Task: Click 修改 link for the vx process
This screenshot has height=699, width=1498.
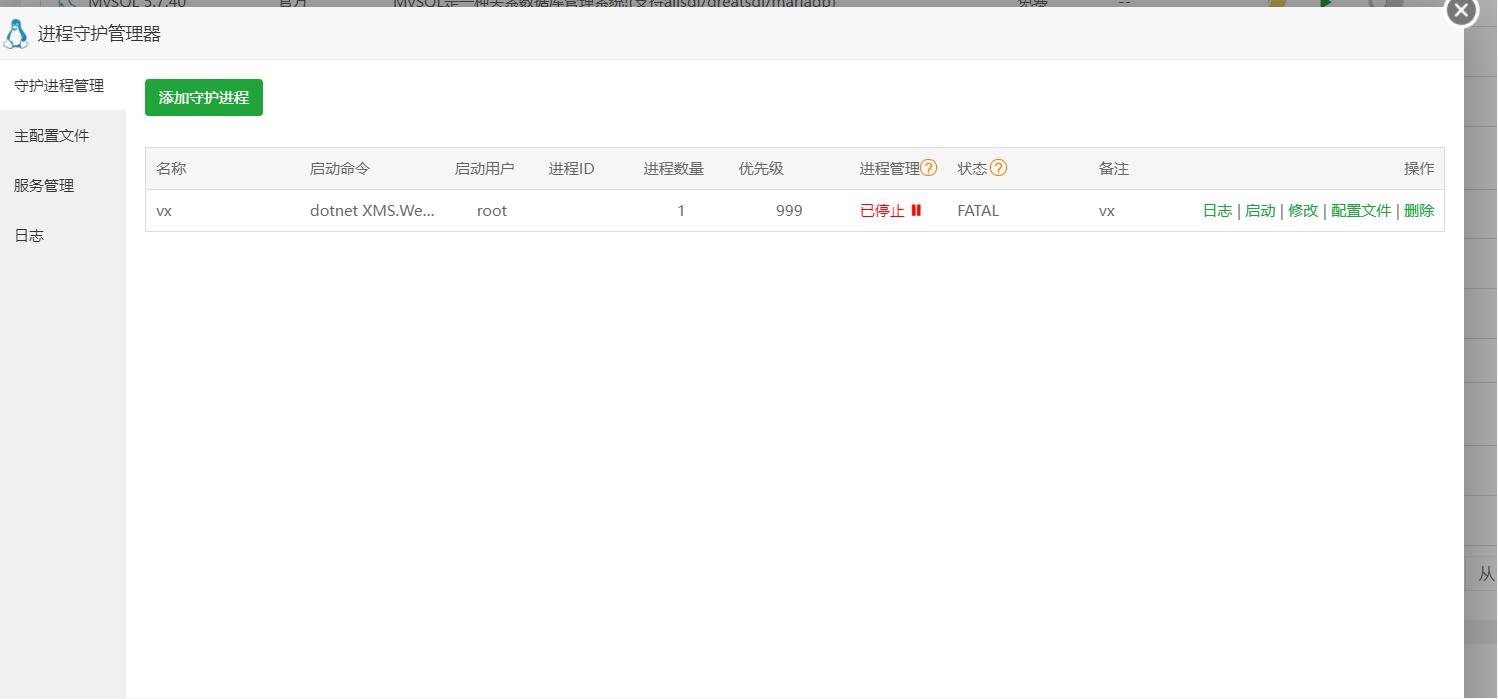Action: coord(1303,210)
